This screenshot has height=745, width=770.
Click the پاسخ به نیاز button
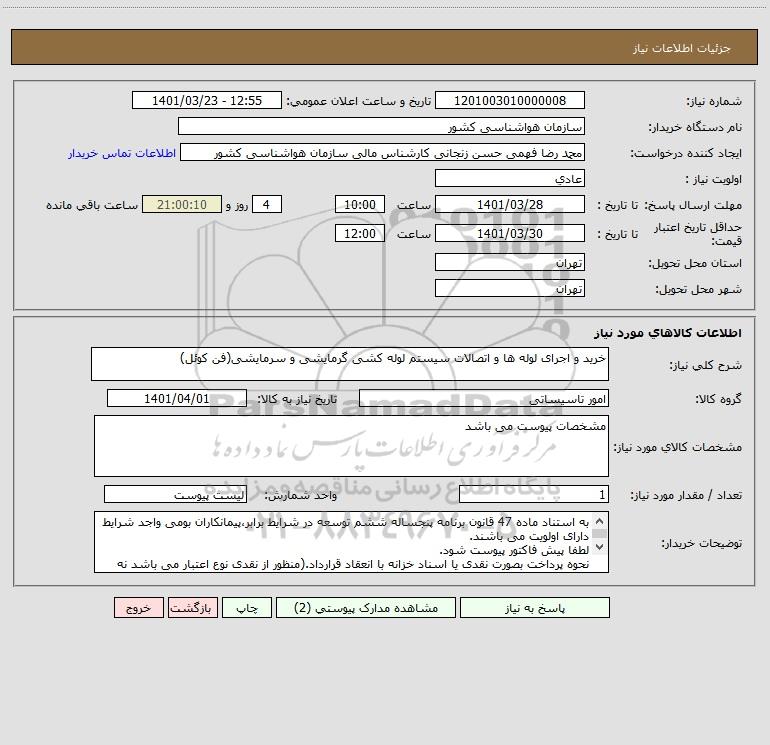(535, 608)
